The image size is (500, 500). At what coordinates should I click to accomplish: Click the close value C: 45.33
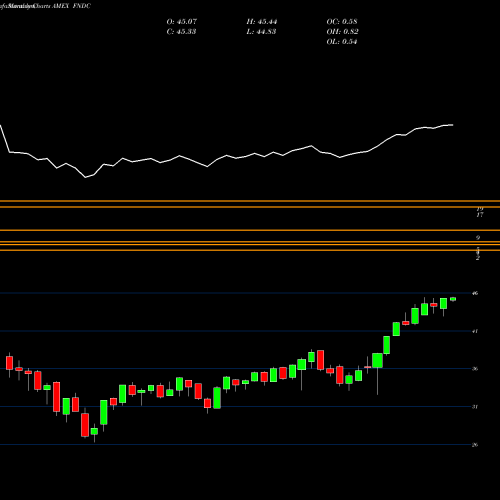(x=181, y=32)
